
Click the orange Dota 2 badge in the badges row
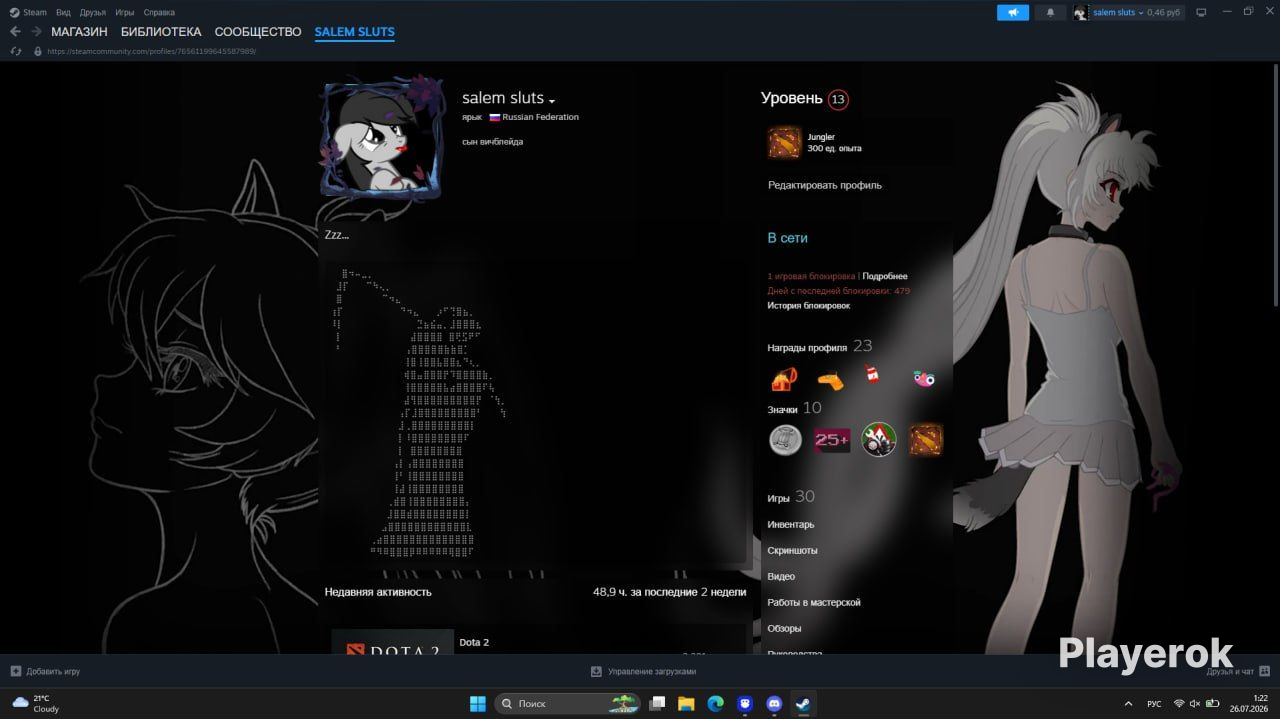coord(926,440)
